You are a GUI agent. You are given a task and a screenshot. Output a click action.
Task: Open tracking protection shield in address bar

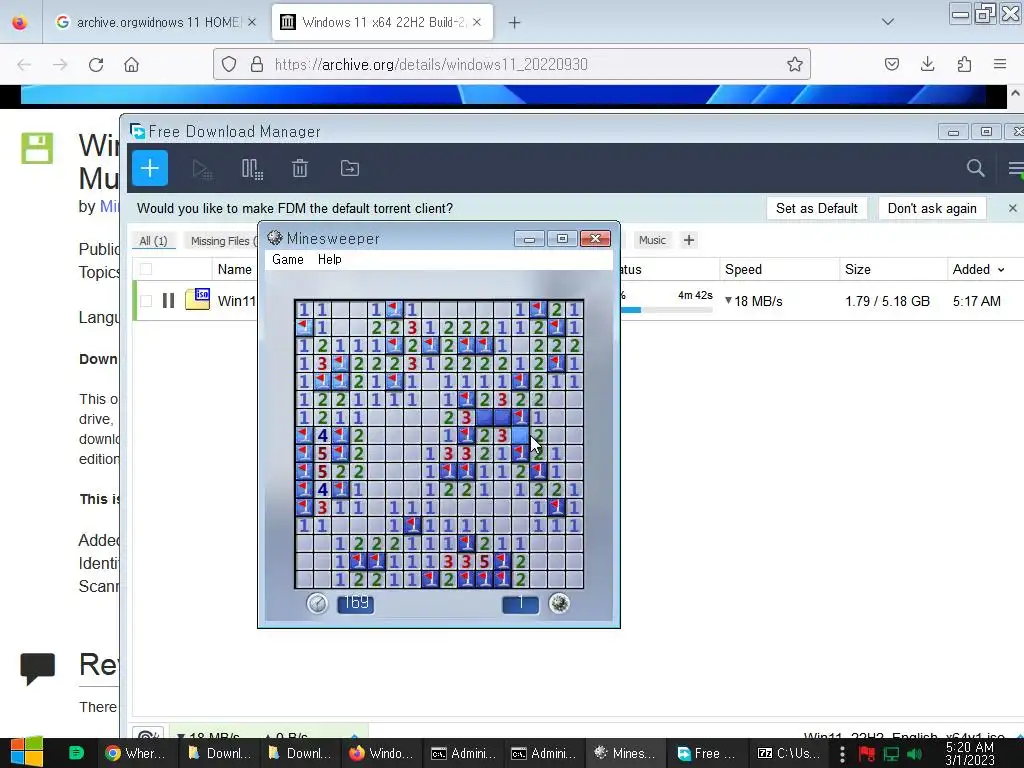(229, 64)
